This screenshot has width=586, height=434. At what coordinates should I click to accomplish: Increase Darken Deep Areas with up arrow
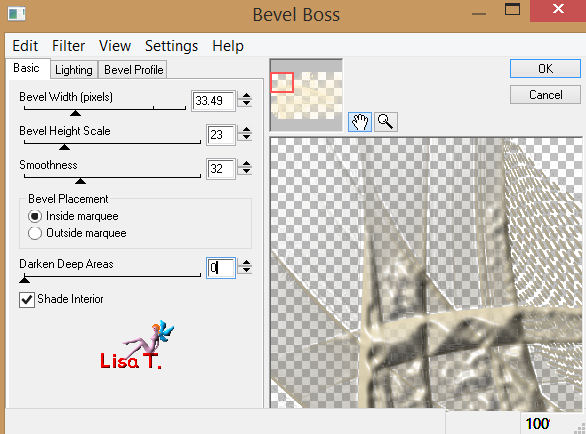(x=246, y=263)
